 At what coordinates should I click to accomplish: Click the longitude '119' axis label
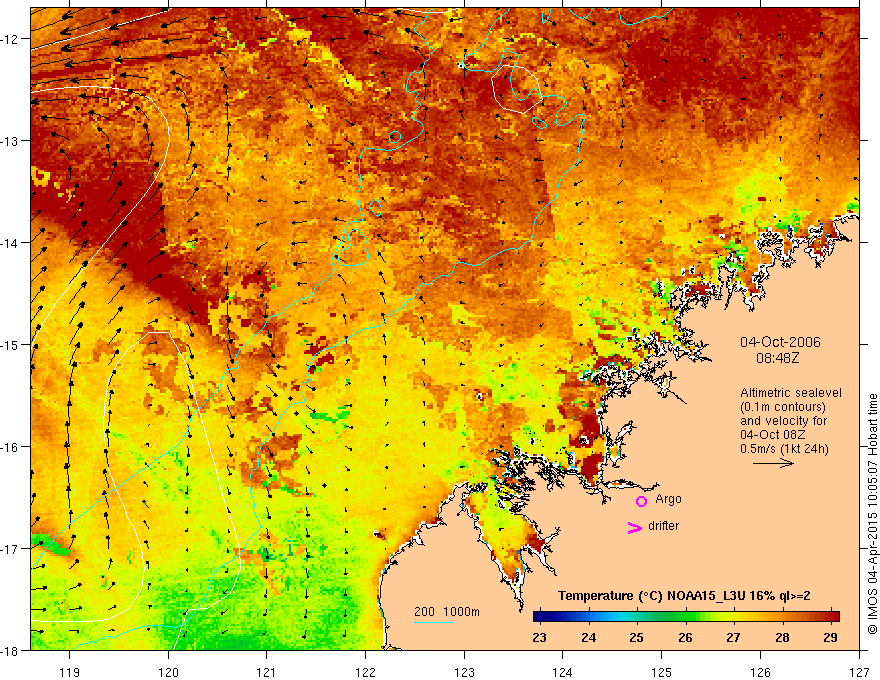click(x=70, y=672)
